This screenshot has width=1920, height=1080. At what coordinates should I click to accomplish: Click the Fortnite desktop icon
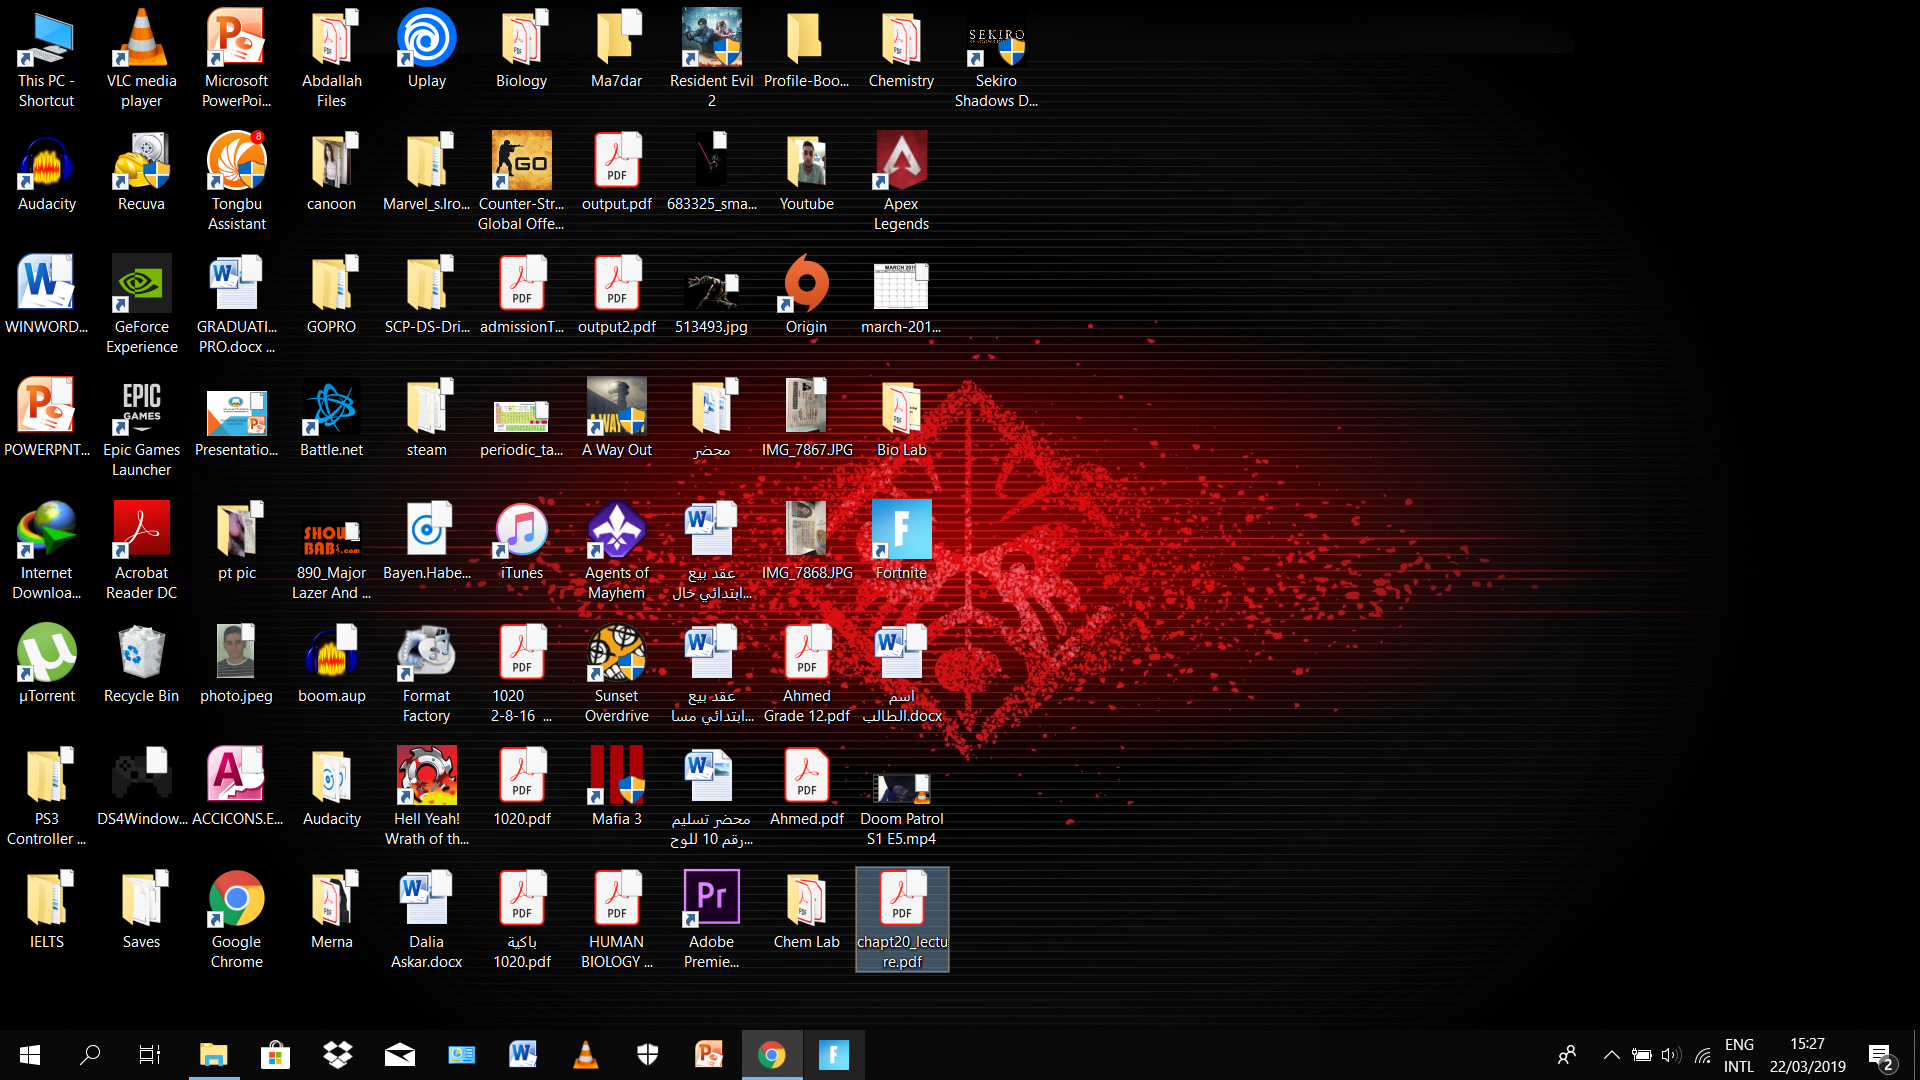coord(901,531)
